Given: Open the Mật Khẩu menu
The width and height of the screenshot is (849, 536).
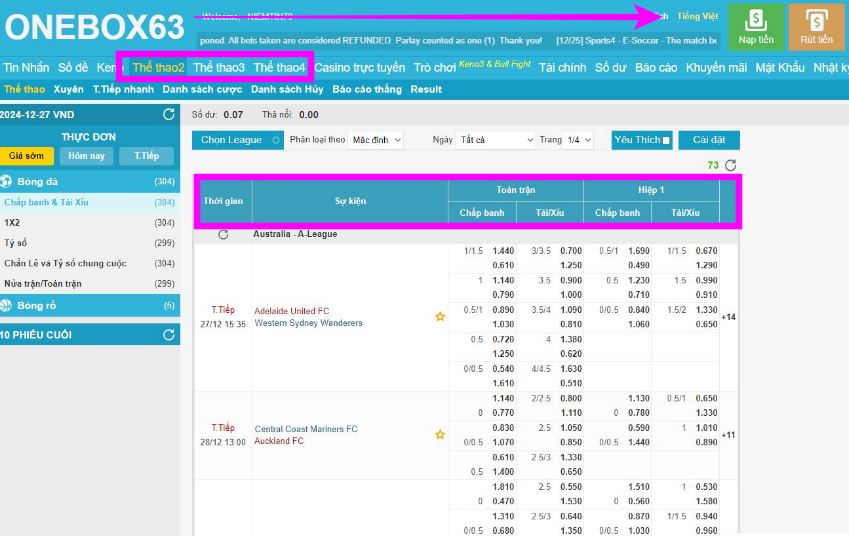Looking at the screenshot, I should [x=780, y=68].
